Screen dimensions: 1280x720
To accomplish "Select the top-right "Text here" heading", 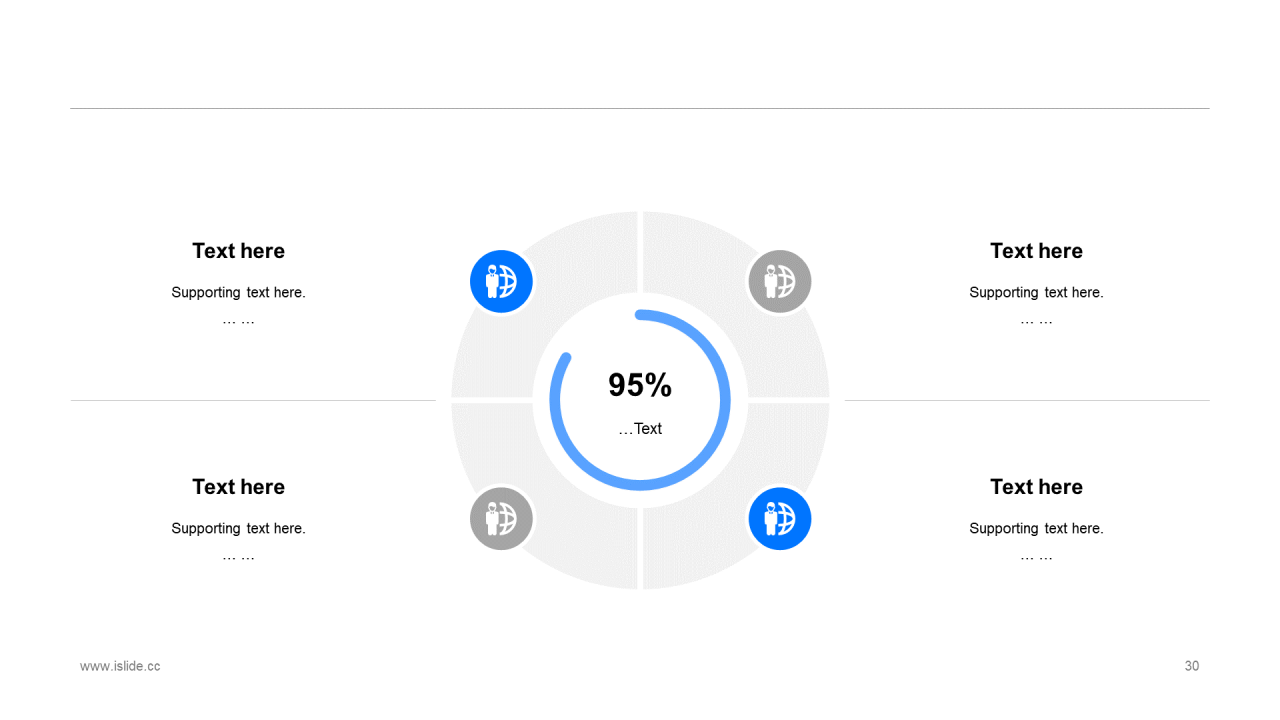I will click(1036, 251).
